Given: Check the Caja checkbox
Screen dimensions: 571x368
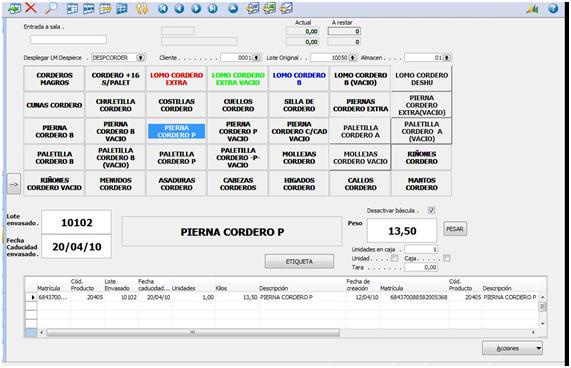Looking at the screenshot, I should pos(447,258).
